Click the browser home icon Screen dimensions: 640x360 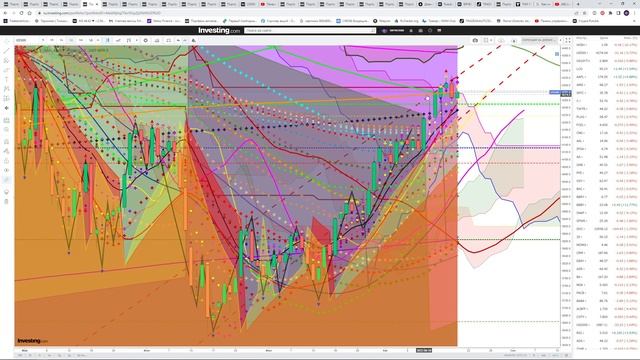tap(29, 13)
